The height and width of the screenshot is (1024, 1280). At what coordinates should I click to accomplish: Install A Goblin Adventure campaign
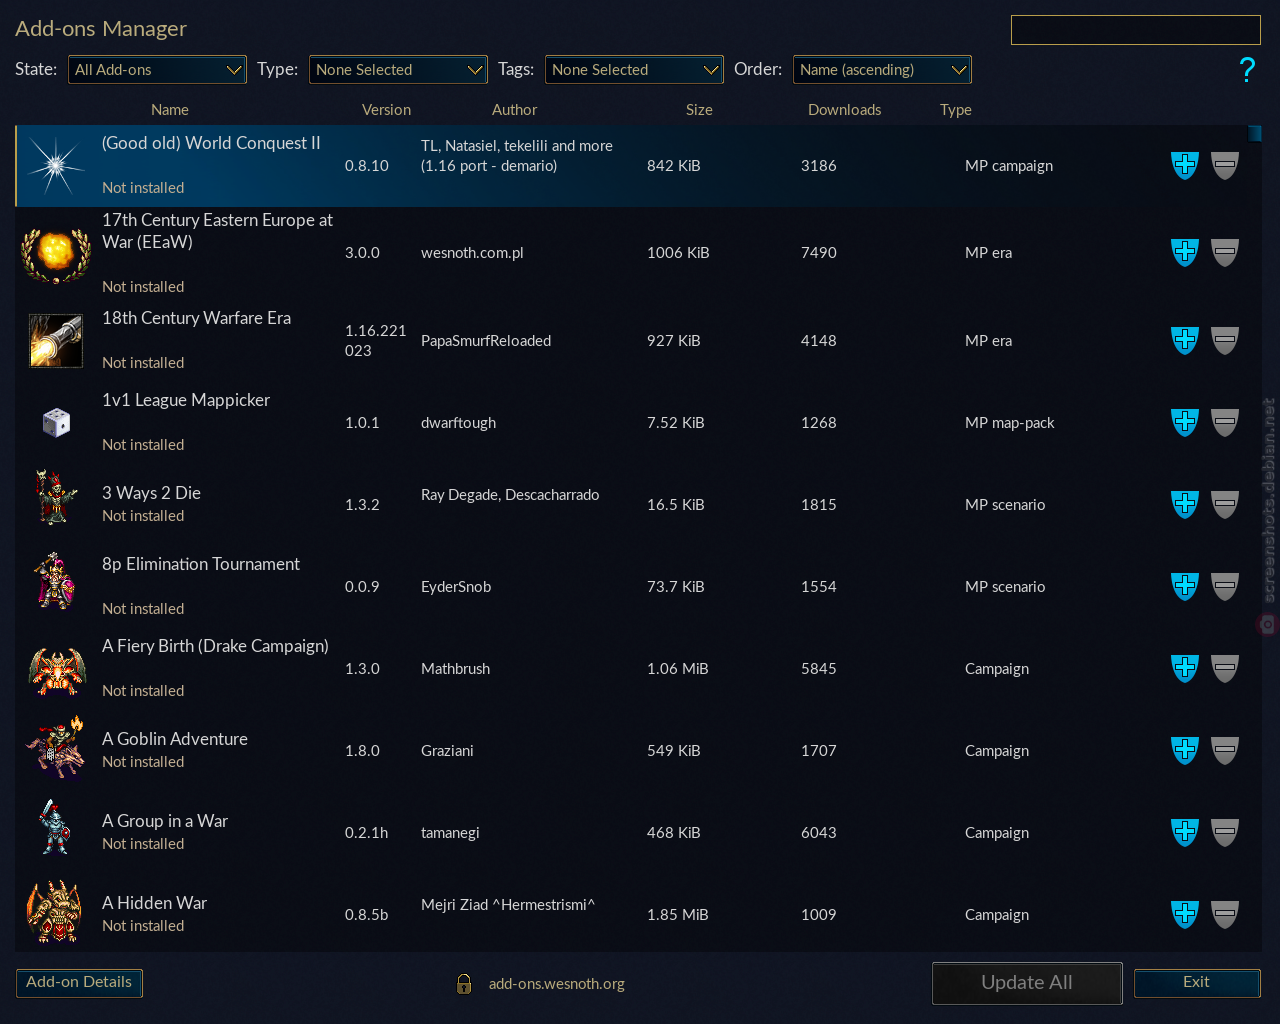click(1185, 751)
